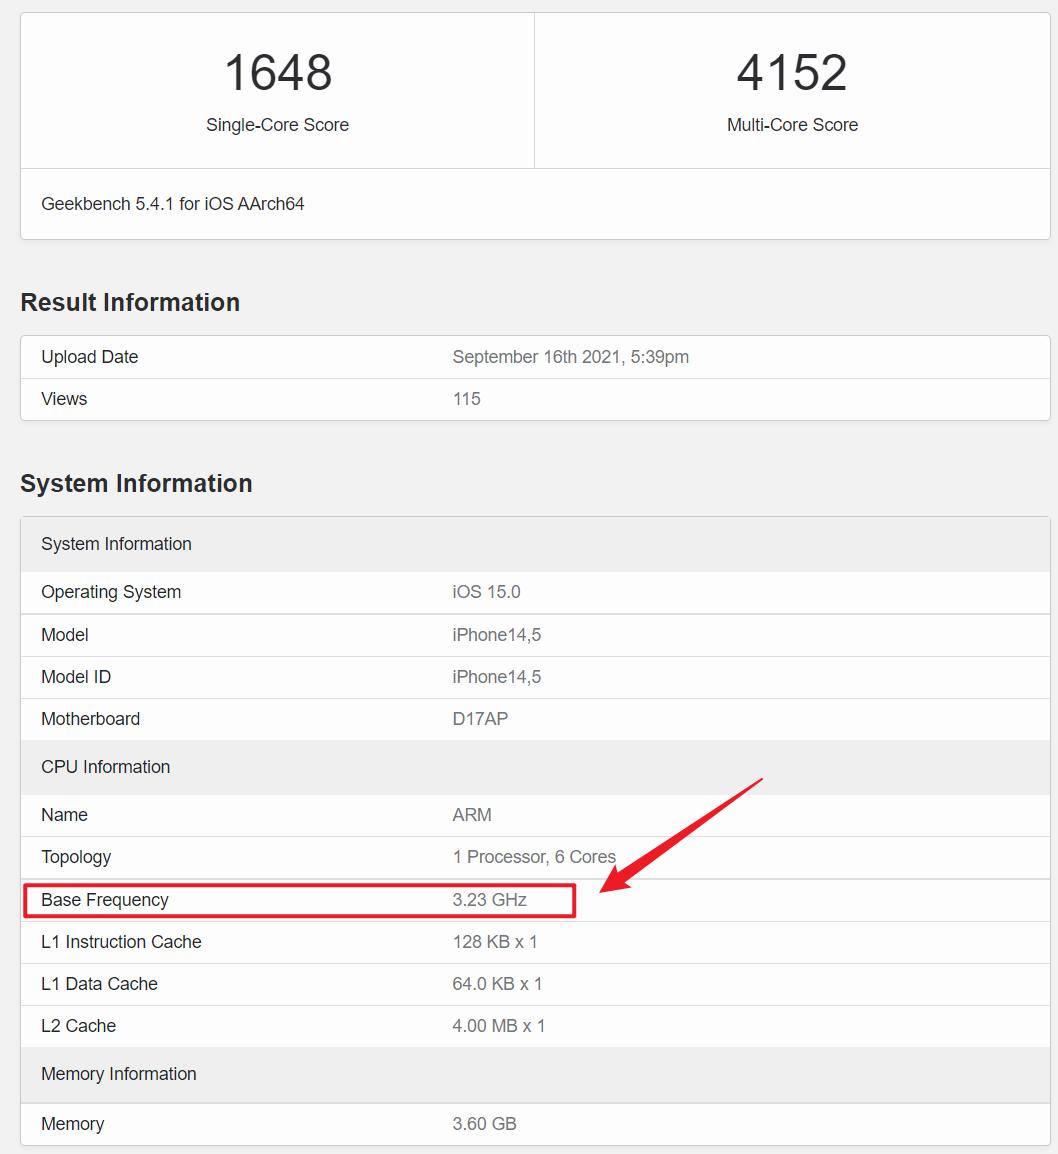
Task: Select the L1 Instruction Cache entry
Action: click(x=120, y=941)
